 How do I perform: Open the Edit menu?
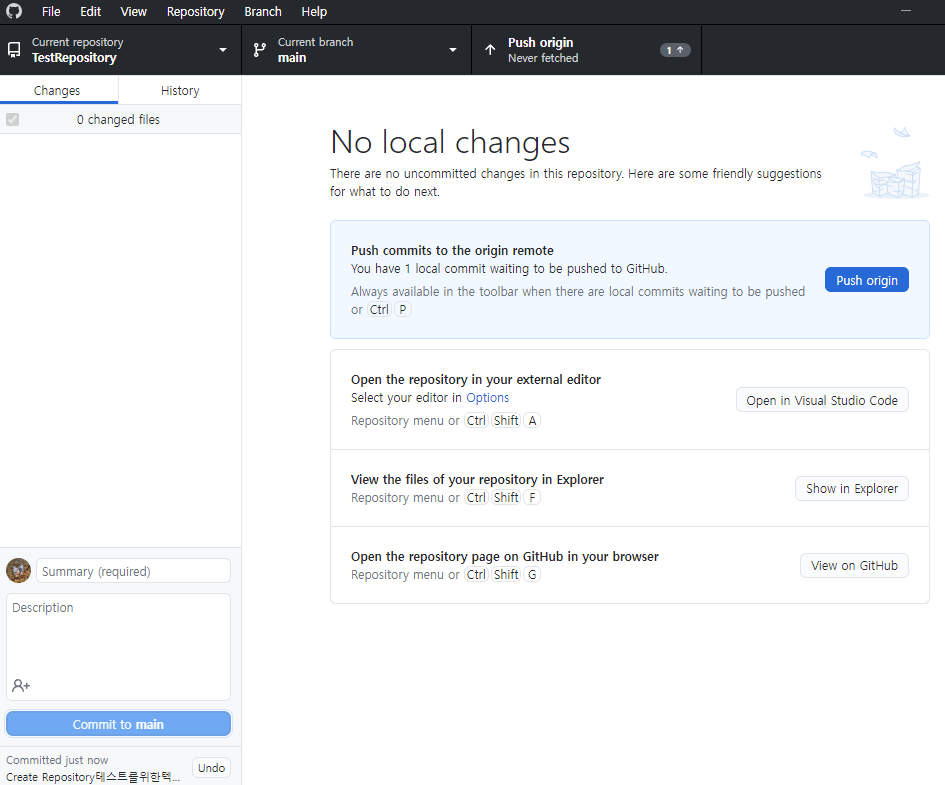(90, 11)
